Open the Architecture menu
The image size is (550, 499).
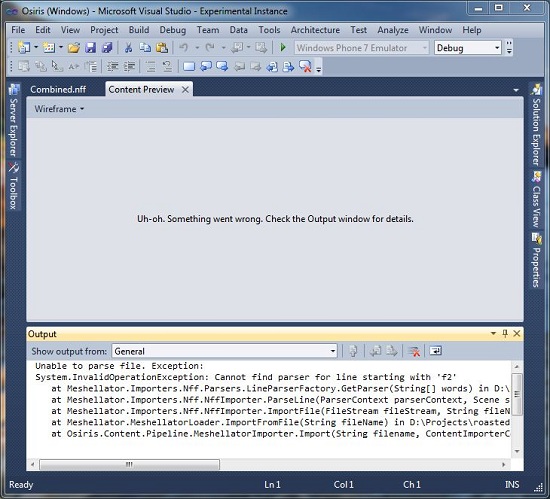coord(315,30)
